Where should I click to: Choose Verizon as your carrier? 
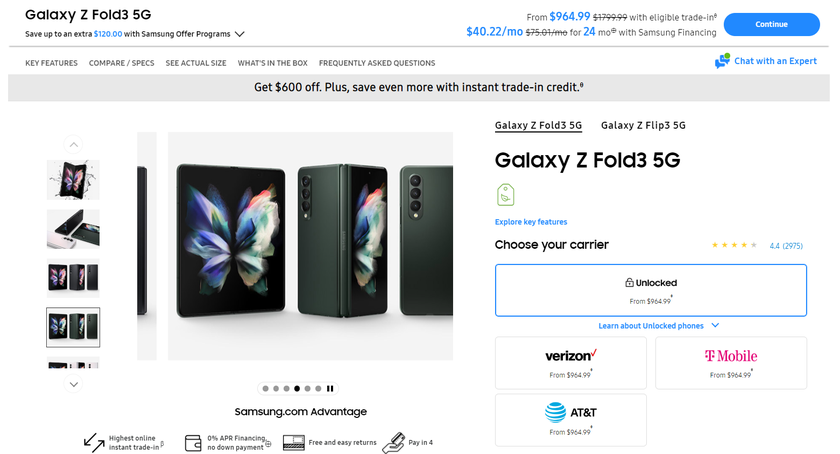tap(570, 363)
